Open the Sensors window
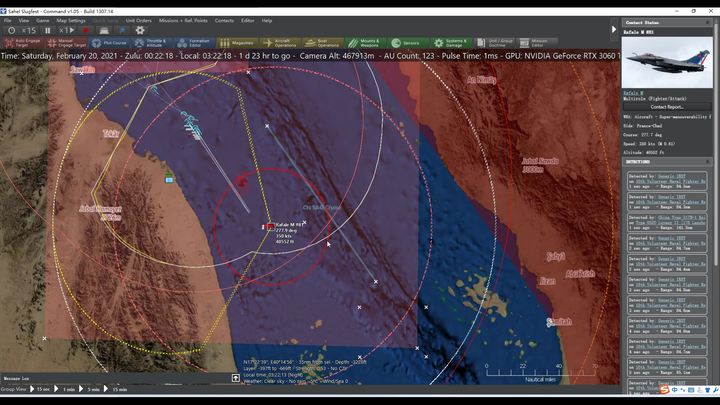Viewport: 720px width, 405px height. 408,43
